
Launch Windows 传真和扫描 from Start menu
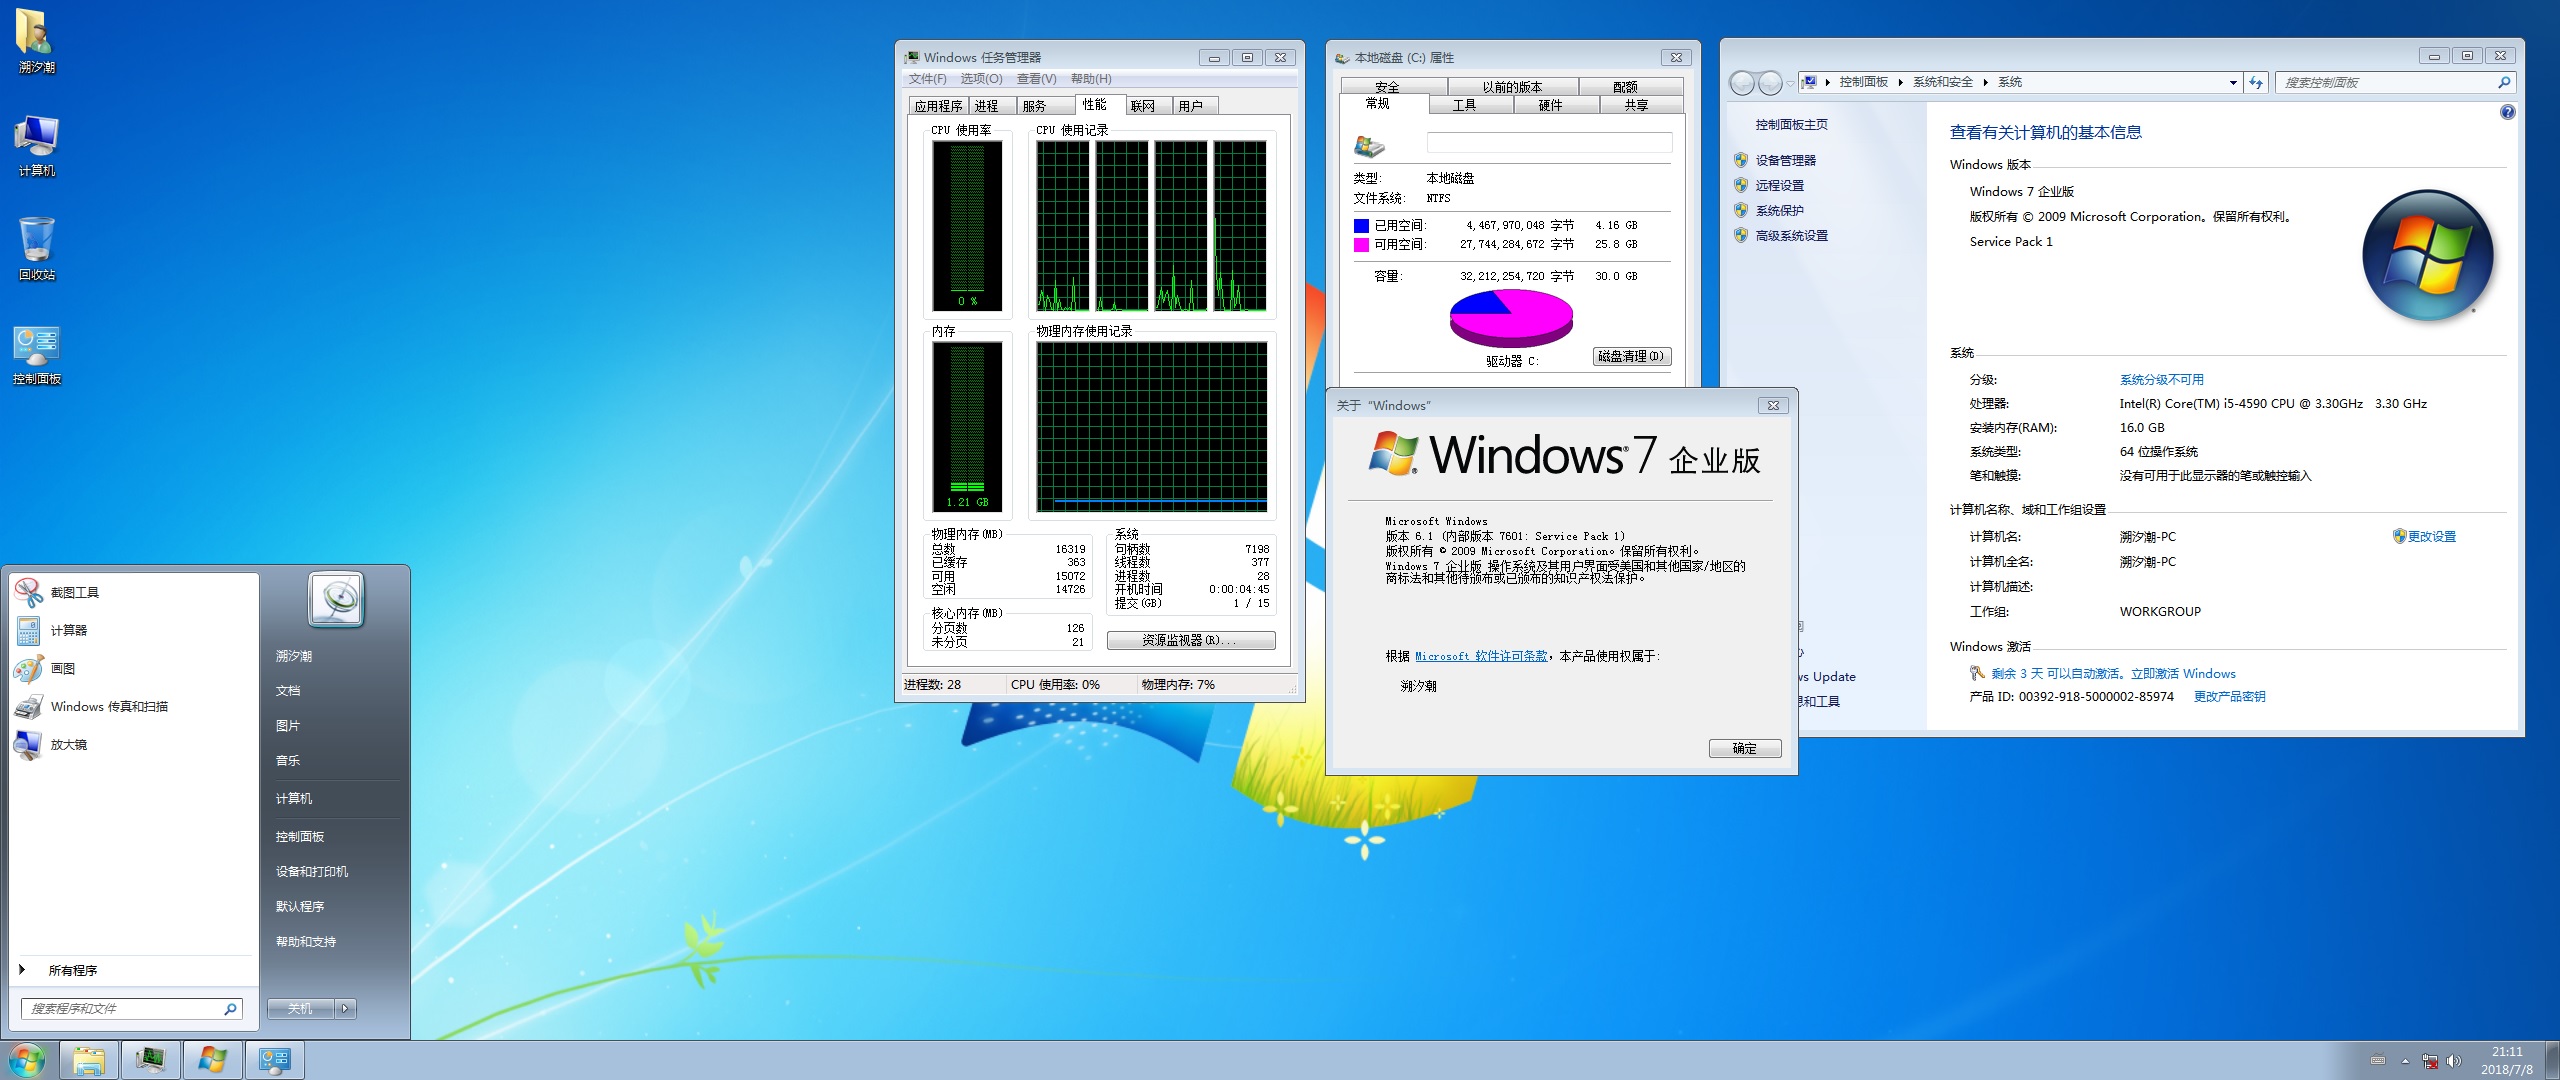[134, 706]
